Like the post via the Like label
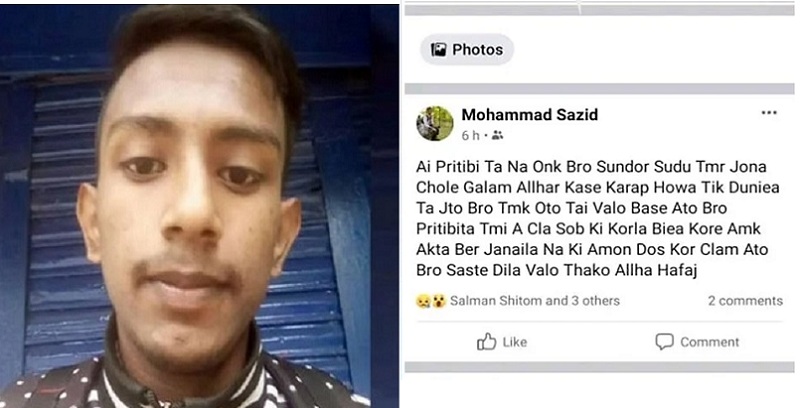The image size is (800, 408). (514, 342)
